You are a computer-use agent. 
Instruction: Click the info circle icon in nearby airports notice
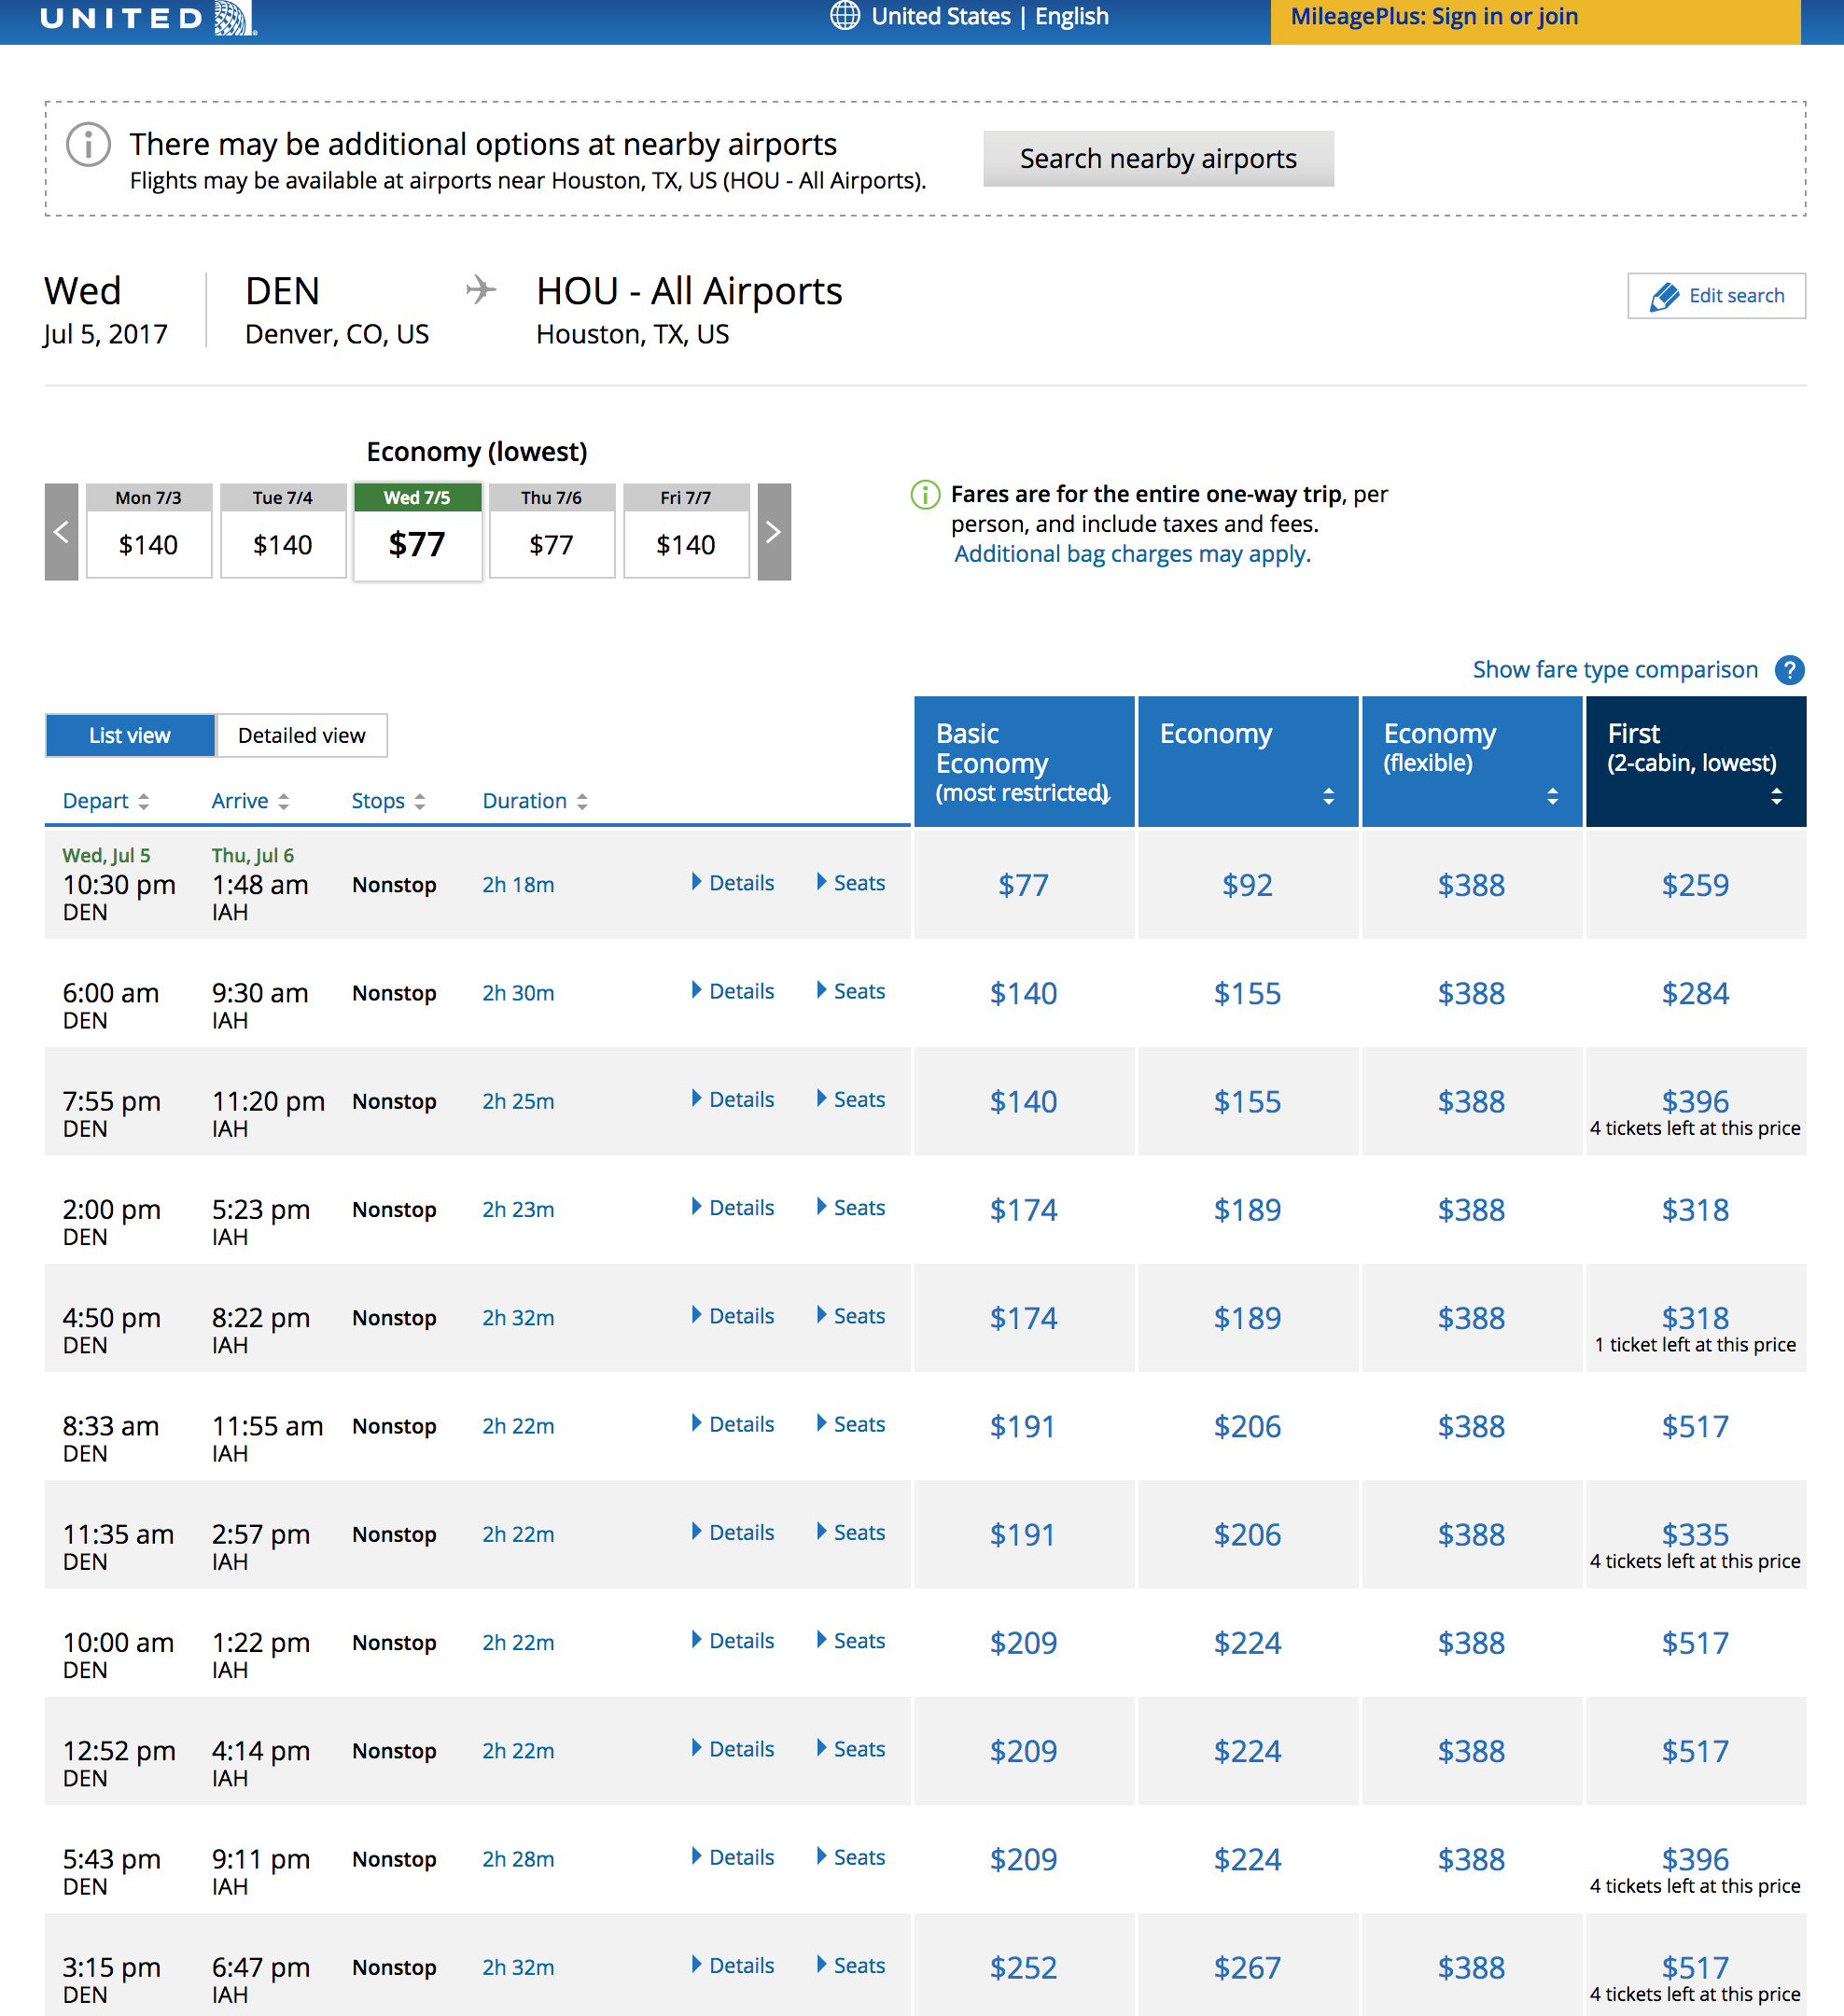click(88, 145)
